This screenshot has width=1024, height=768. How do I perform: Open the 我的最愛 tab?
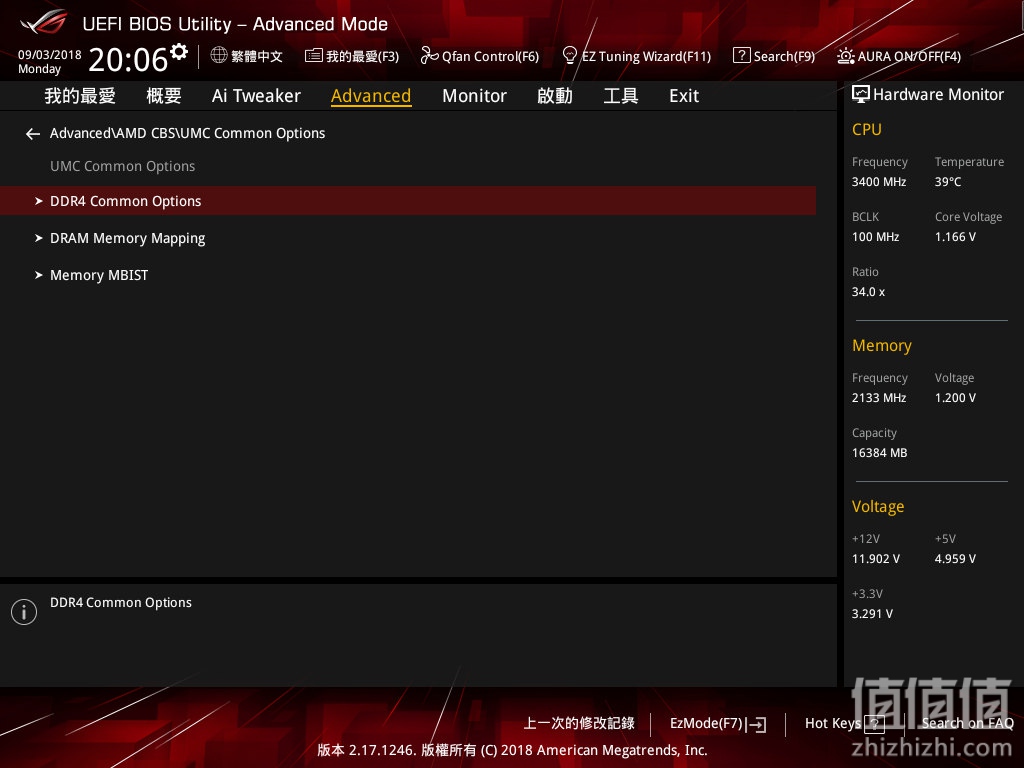pyautogui.click(x=80, y=96)
